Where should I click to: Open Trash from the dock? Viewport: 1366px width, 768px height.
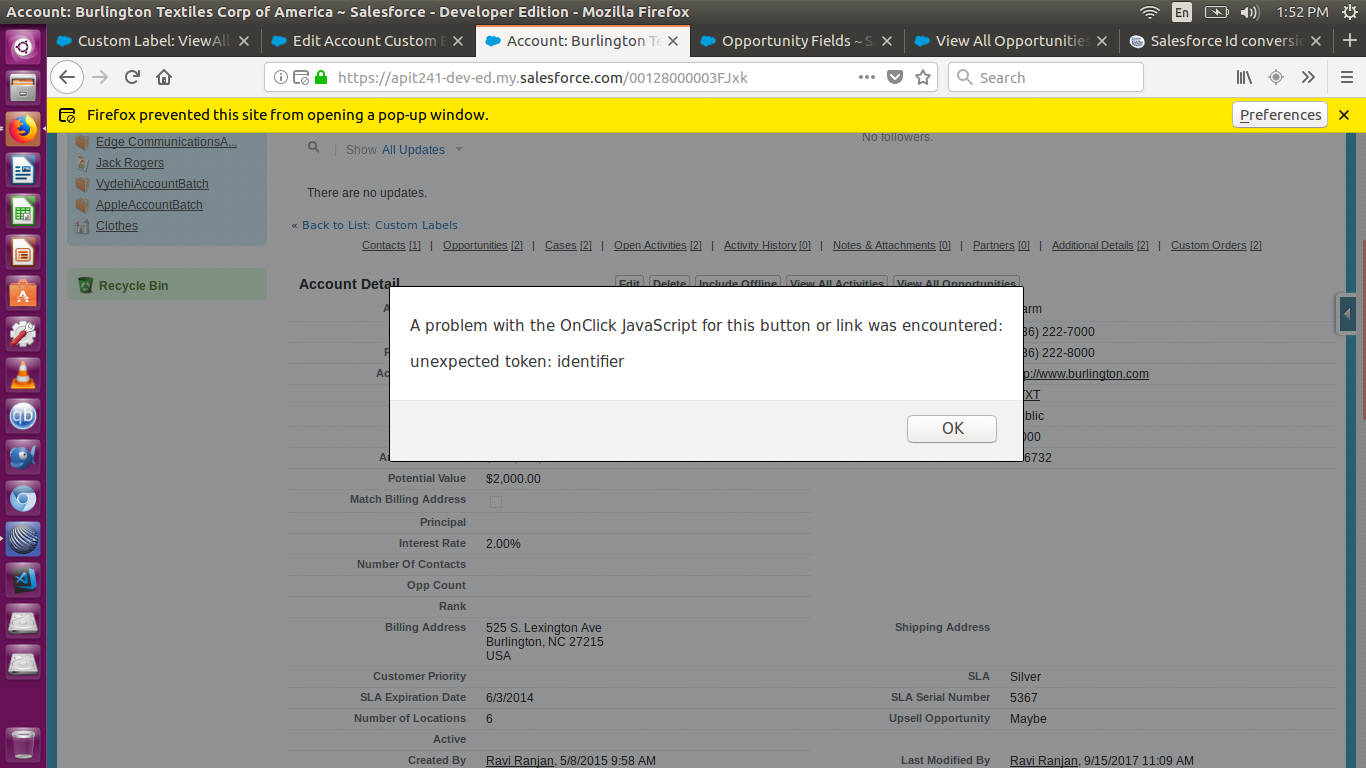pyautogui.click(x=23, y=744)
